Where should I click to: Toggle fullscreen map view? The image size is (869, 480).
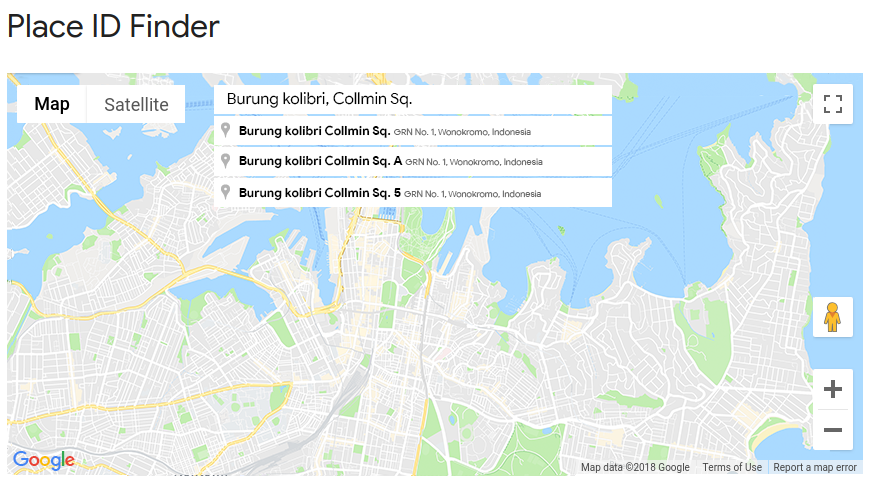coord(833,104)
